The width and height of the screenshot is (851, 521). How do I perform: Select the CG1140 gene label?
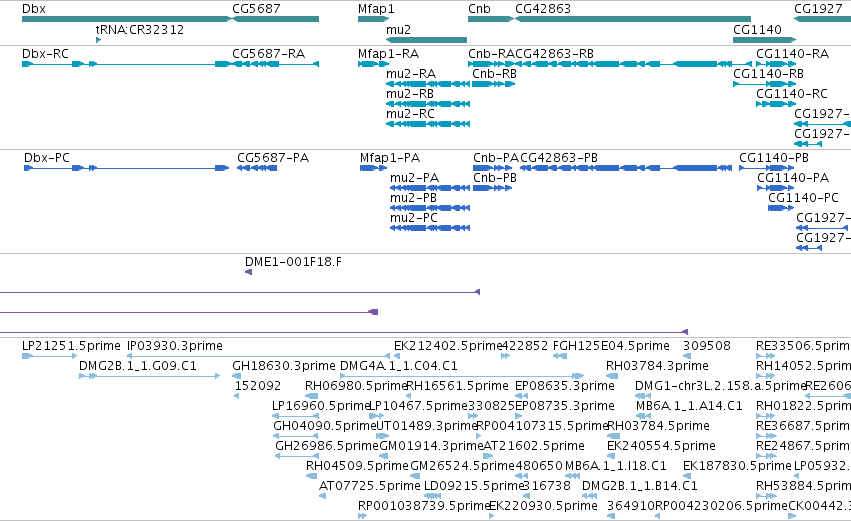(x=757, y=29)
